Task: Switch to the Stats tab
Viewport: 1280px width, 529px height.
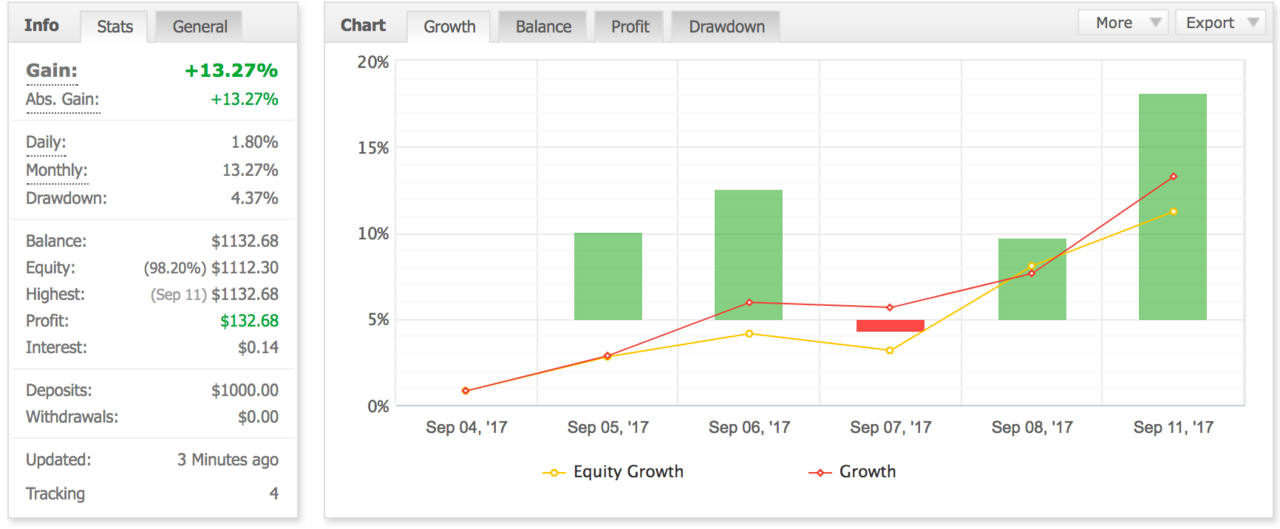Action: coord(115,27)
